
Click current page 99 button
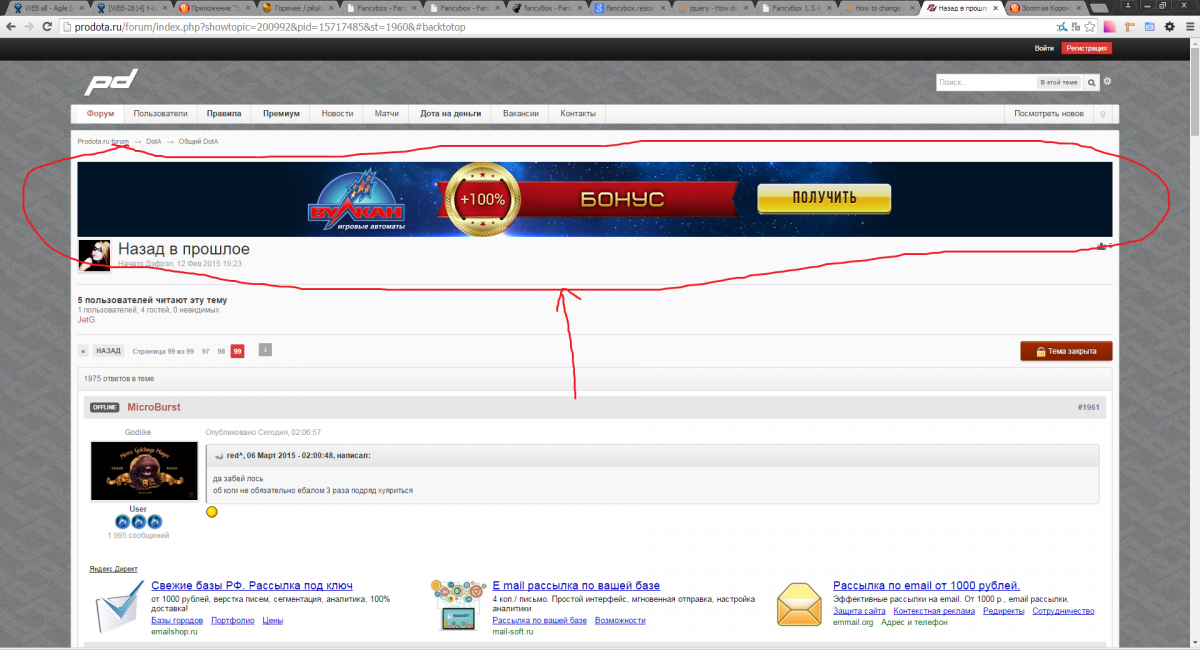237,351
